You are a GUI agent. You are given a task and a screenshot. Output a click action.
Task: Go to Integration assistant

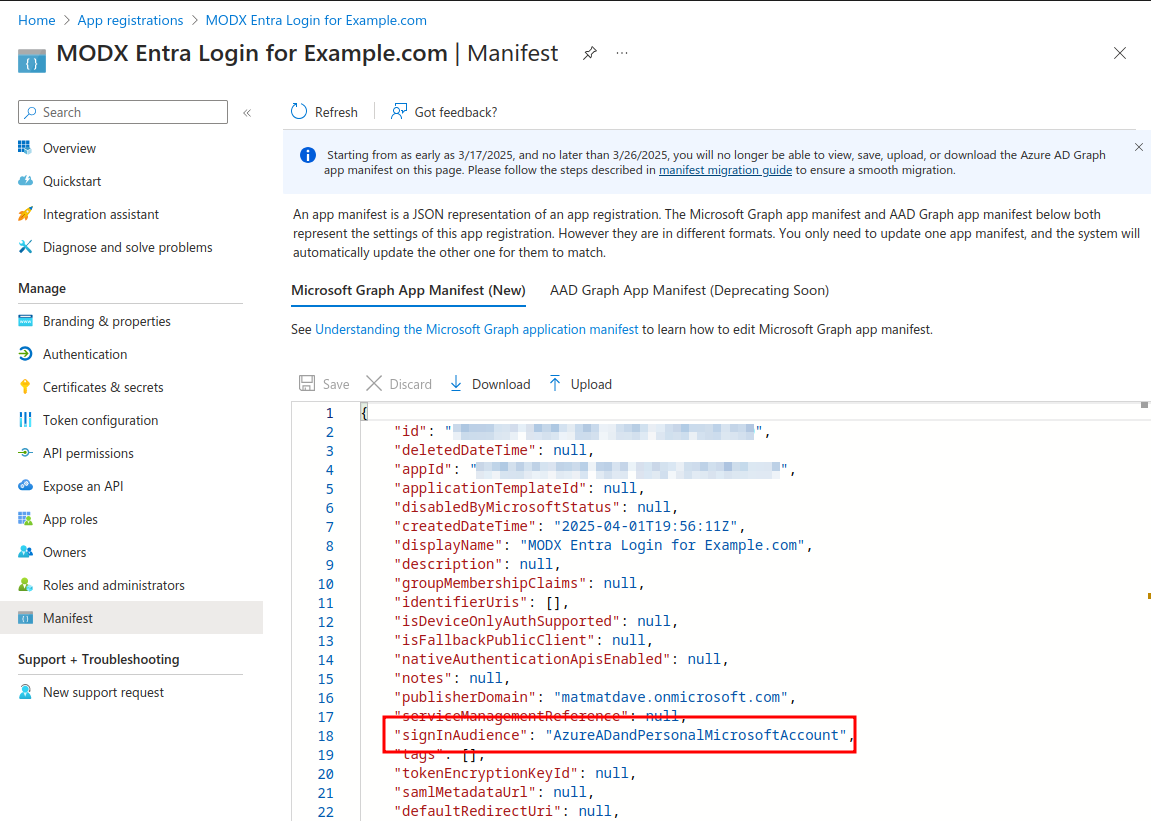tap(101, 214)
